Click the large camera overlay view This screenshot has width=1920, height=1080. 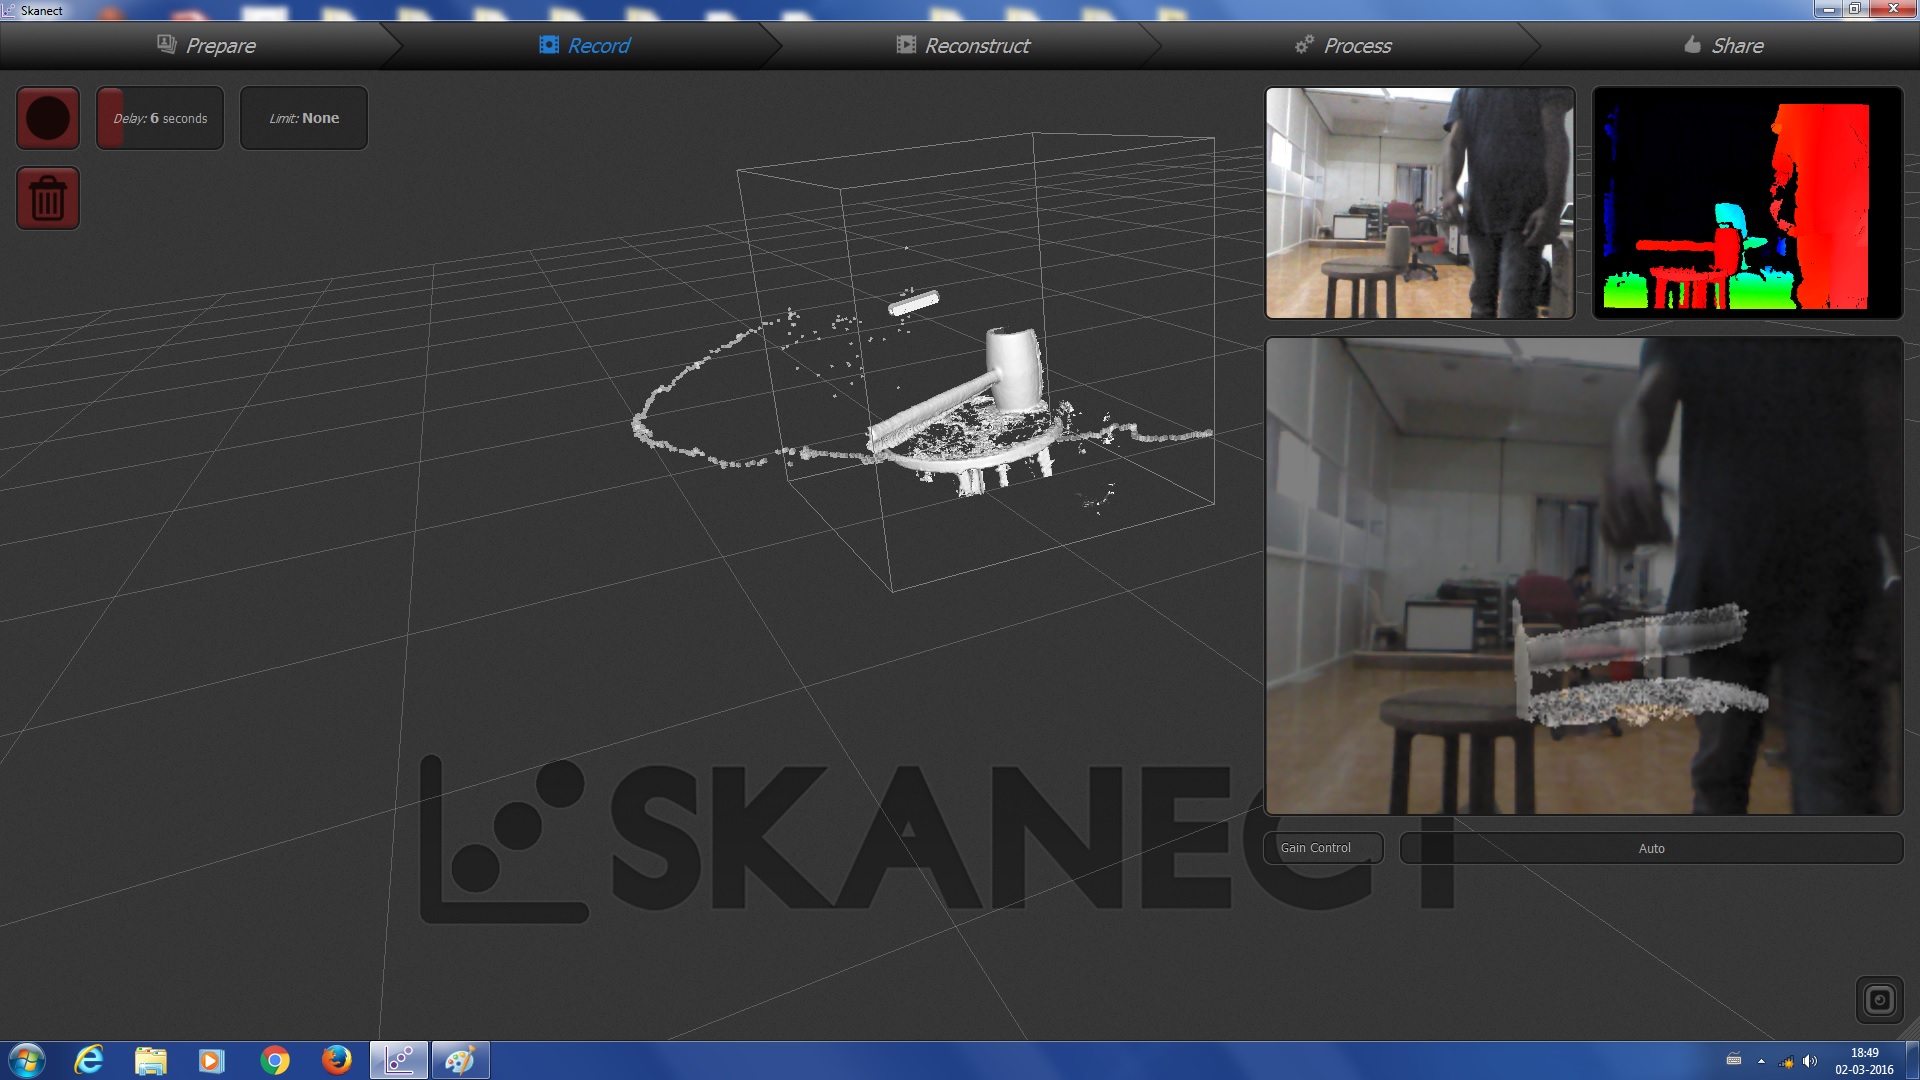(x=1584, y=576)
